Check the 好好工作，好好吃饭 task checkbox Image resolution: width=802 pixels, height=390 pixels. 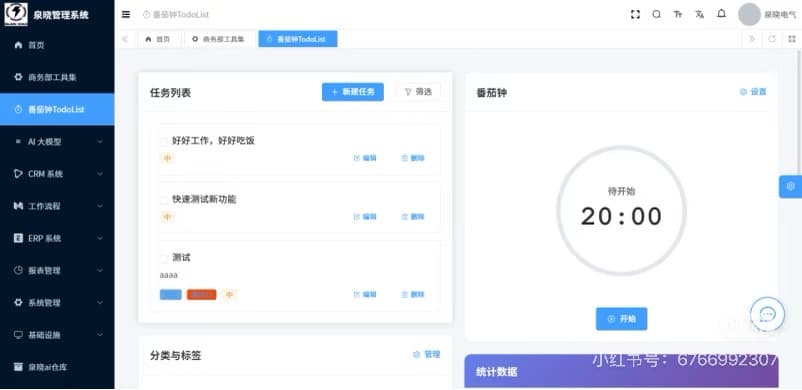click(164, 141)
